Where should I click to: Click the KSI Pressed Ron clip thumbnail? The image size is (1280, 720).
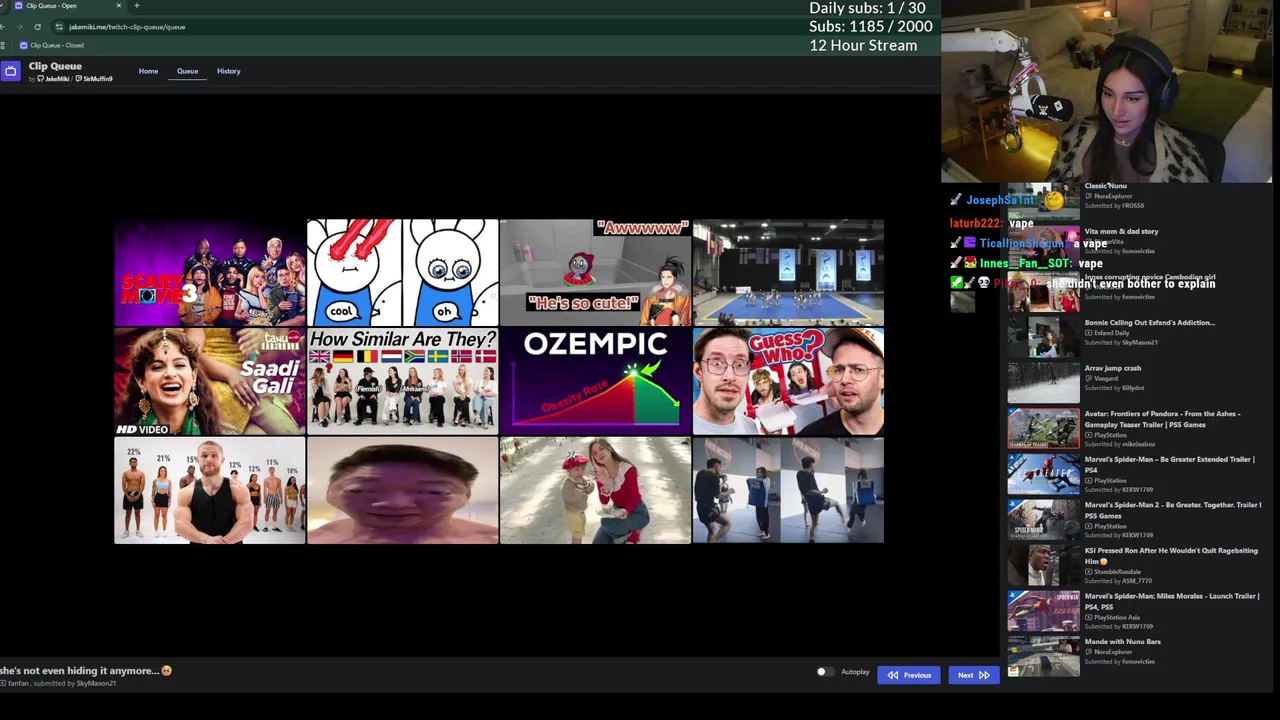1043,565
